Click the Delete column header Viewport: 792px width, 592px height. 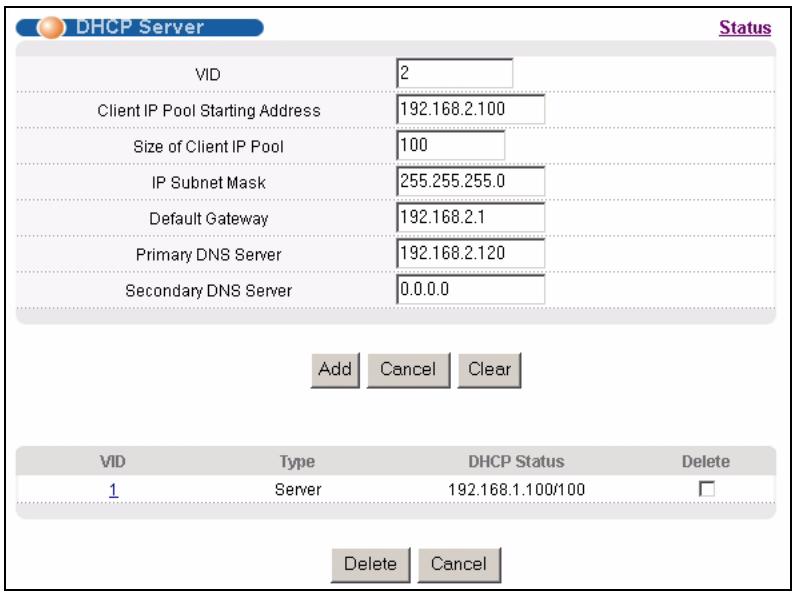(706, 461)
